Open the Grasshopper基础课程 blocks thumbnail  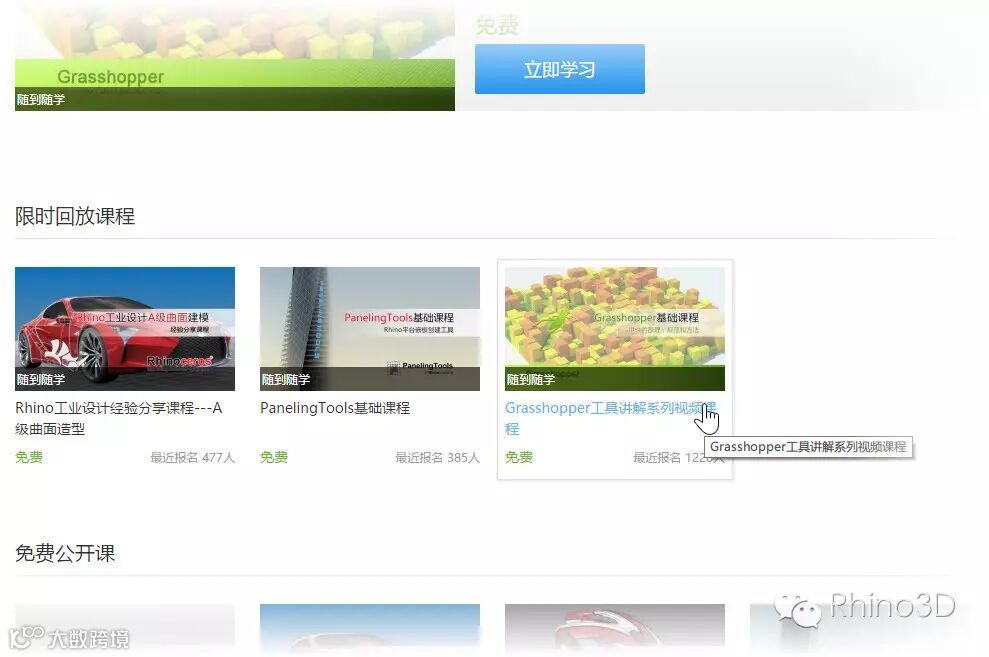tap(614, 328)
